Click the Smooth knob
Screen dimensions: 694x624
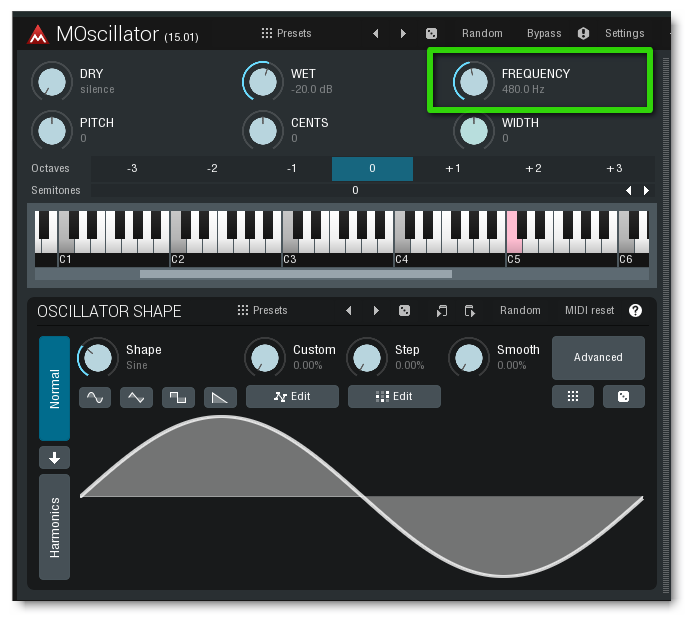point(469,358)
